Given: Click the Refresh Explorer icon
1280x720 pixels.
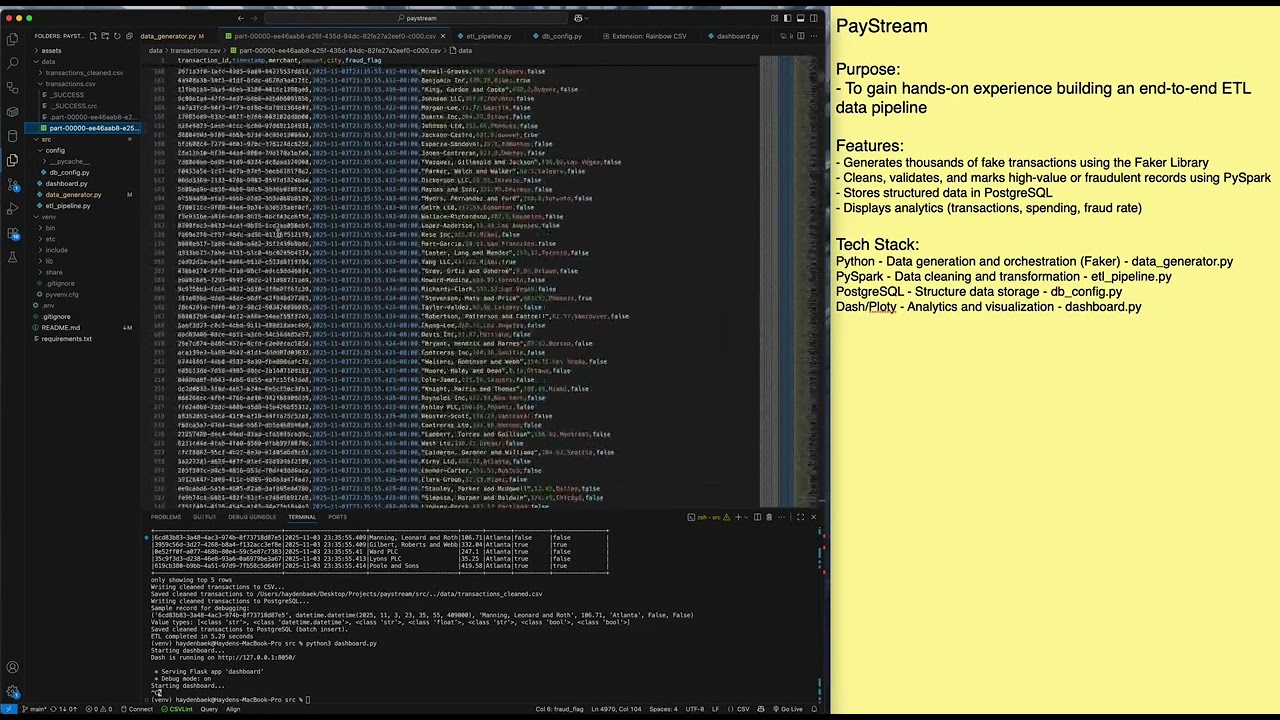Looking at the screenshot, I should pos(118,36).
